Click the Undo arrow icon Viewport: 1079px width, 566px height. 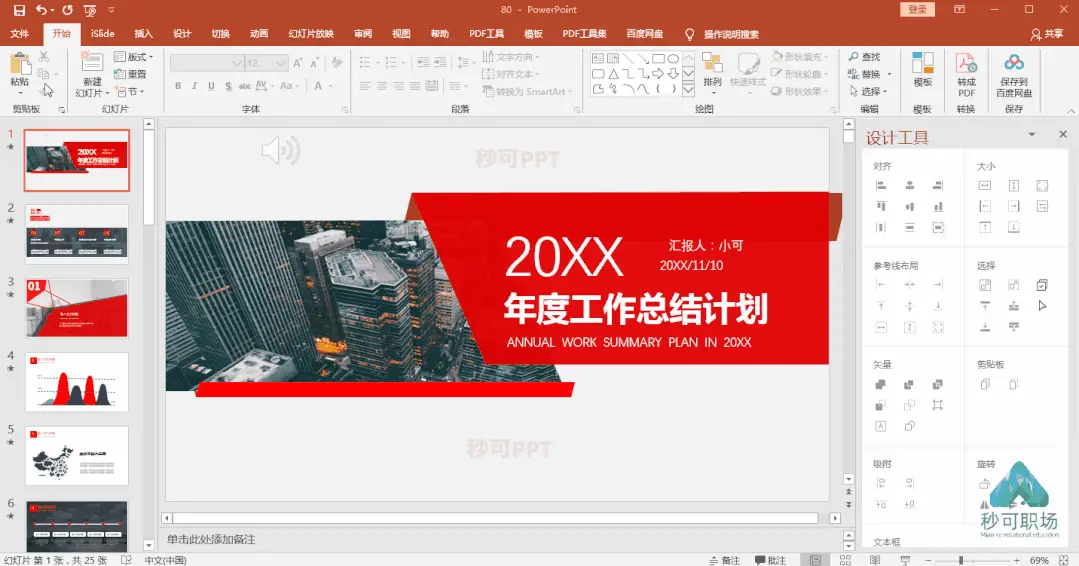(x=41, y=10)
